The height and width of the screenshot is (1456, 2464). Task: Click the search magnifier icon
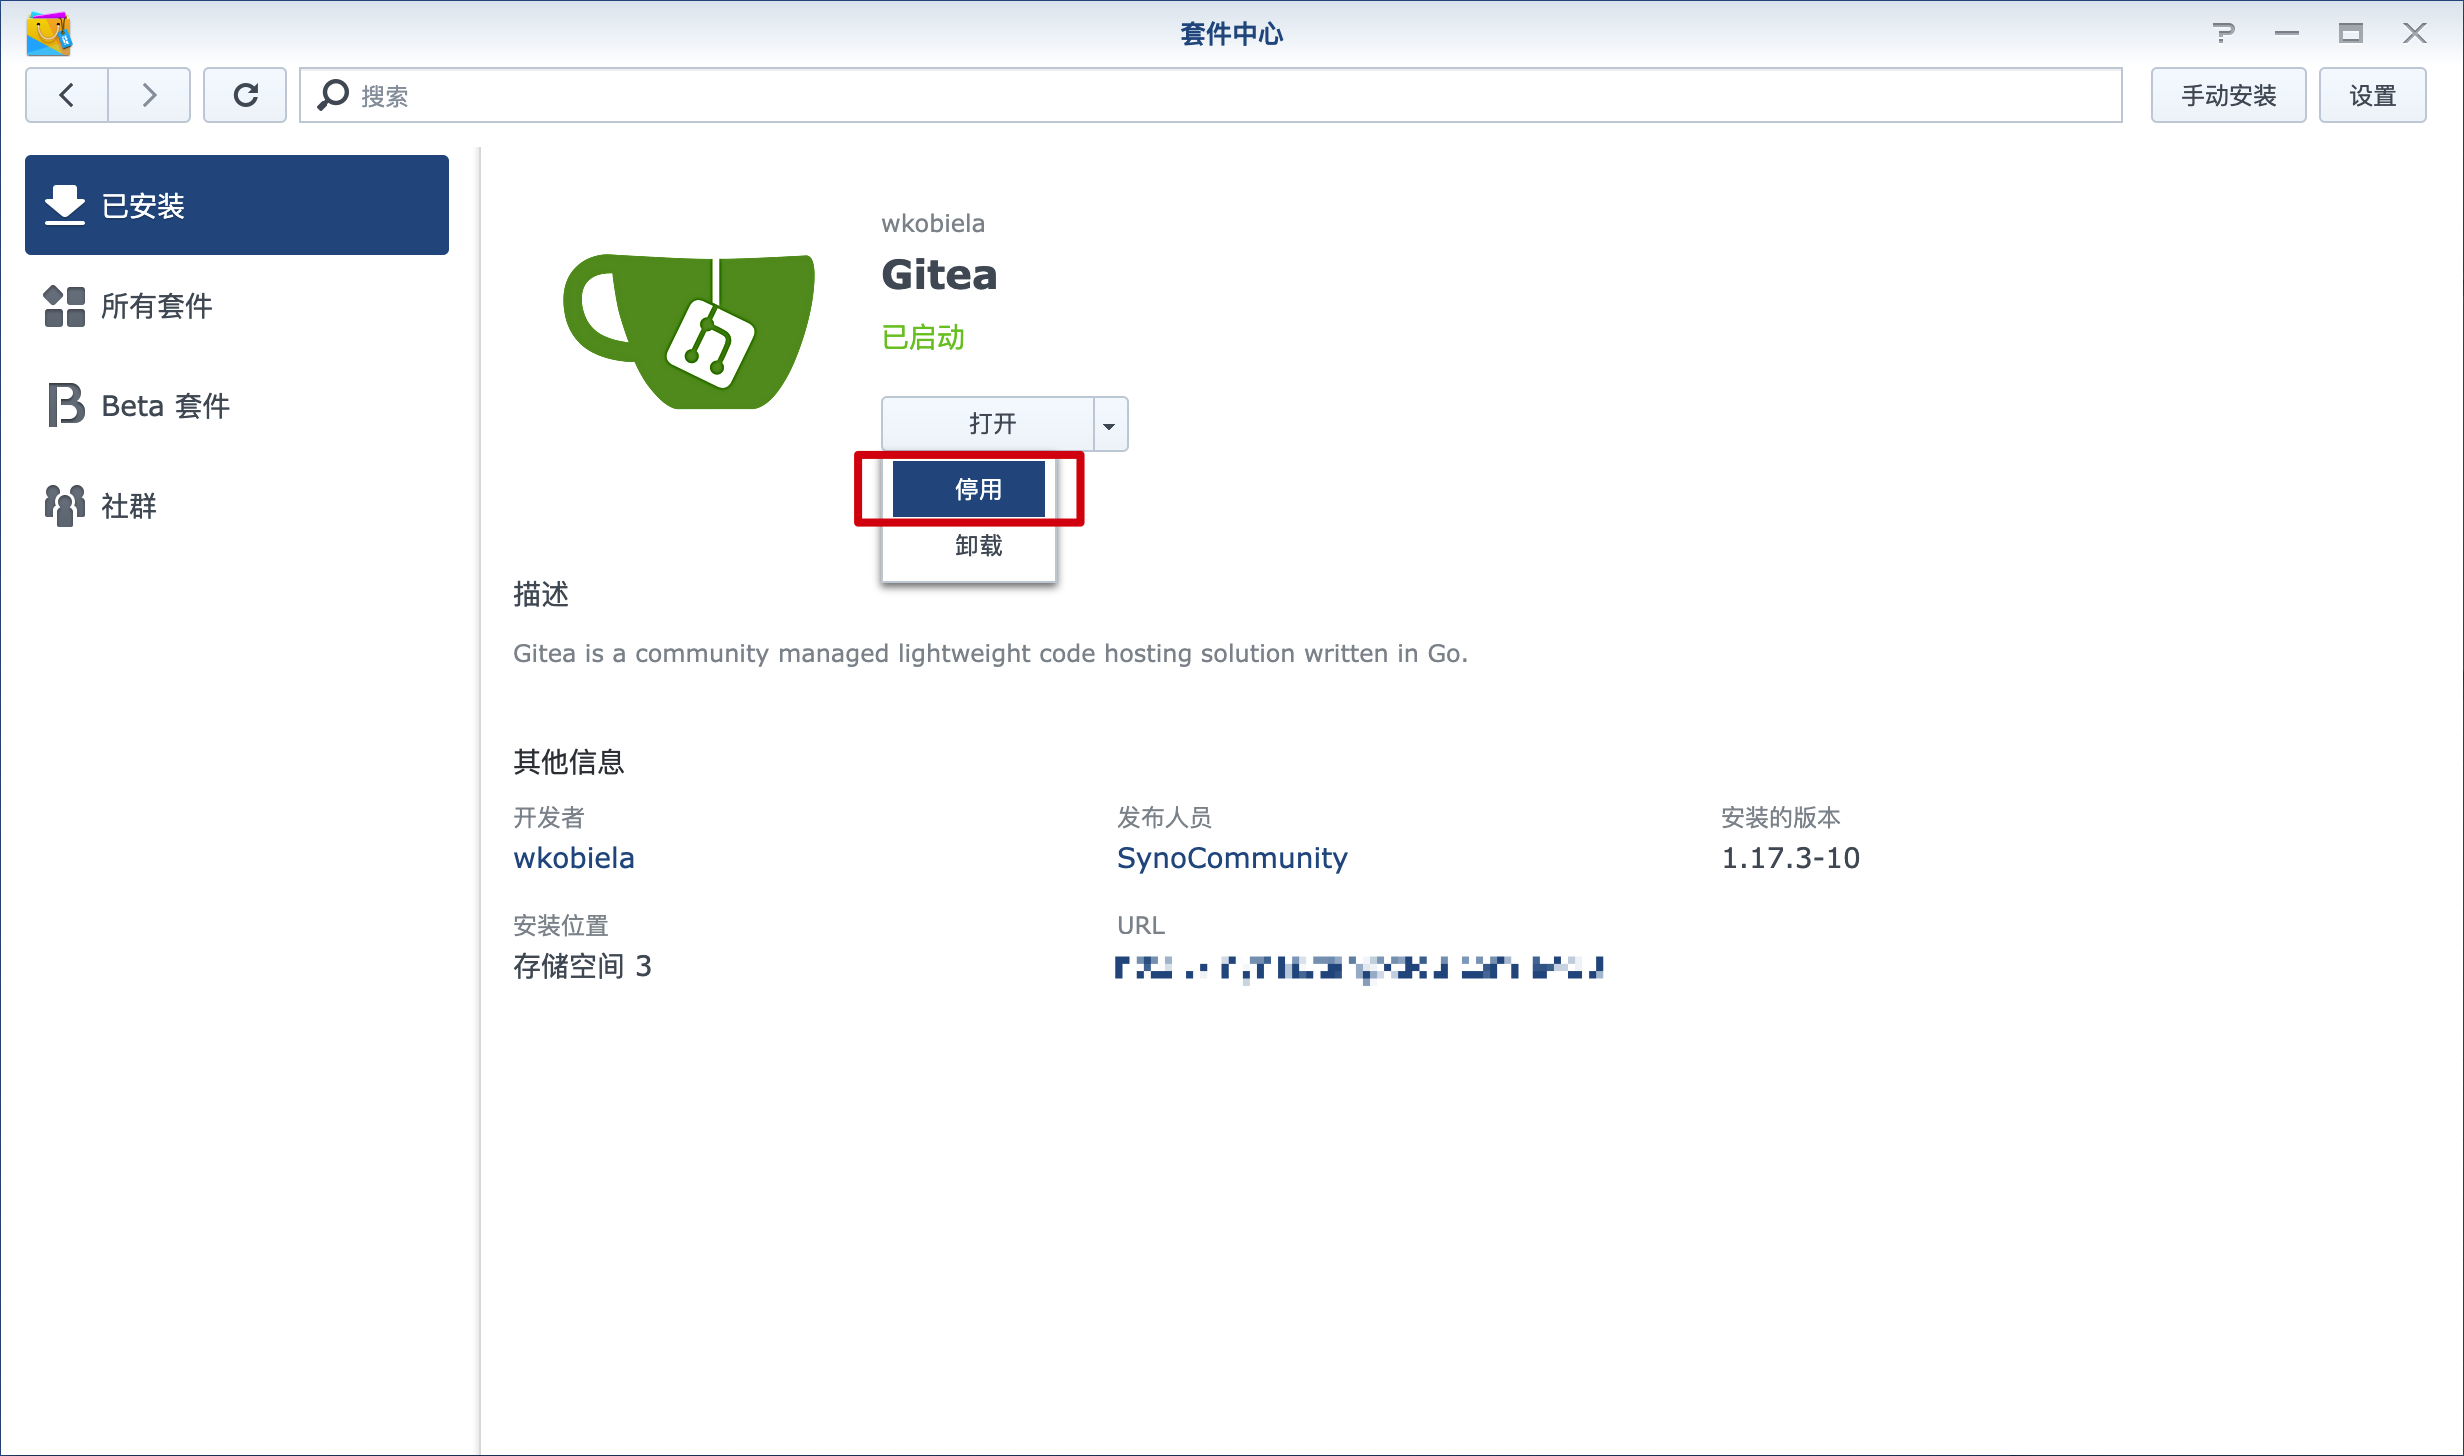coord(332,96)
